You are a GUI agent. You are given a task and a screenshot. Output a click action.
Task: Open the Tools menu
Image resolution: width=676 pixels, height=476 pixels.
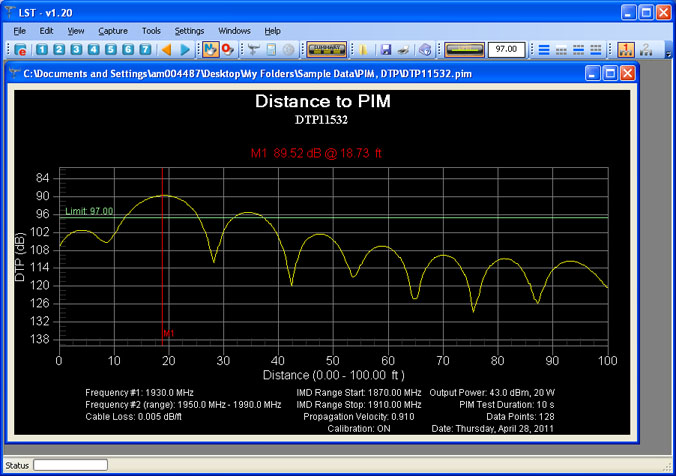[151, 31]
